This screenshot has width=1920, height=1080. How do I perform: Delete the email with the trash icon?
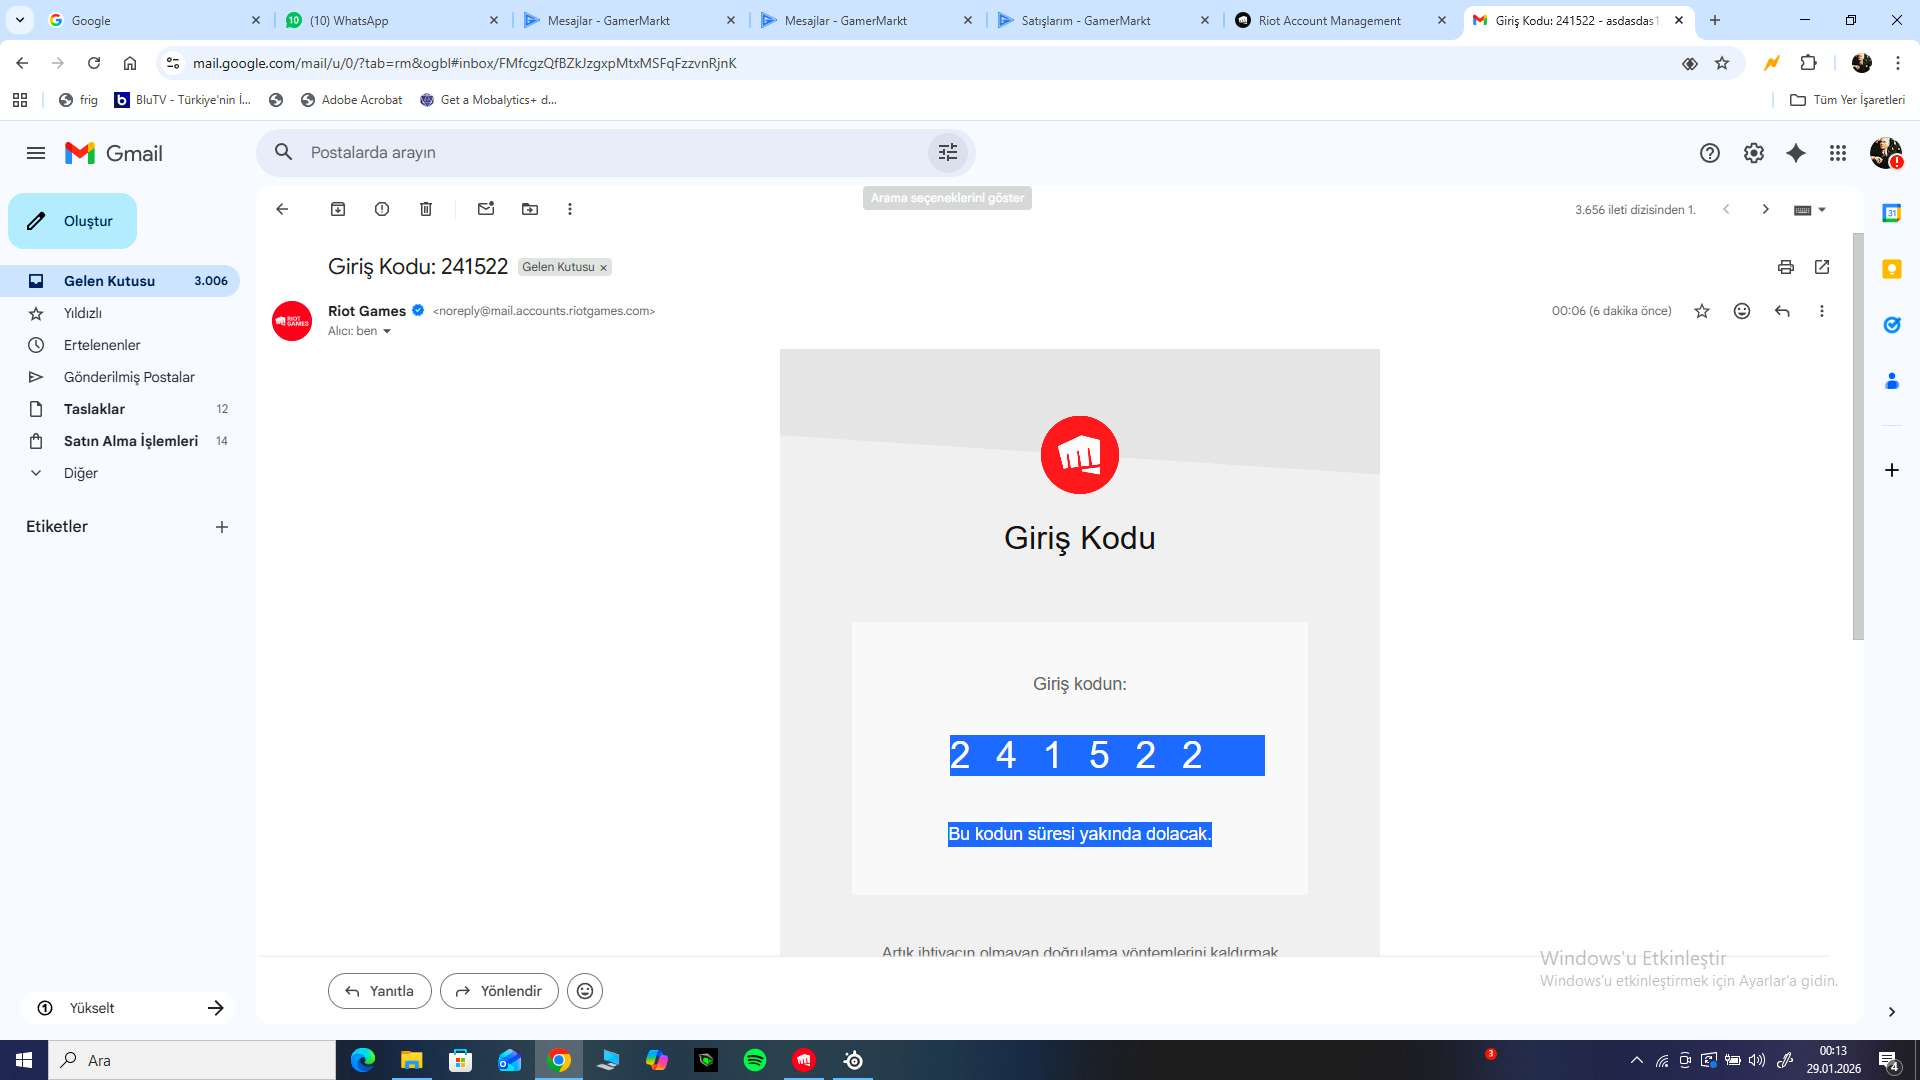pyautogui.click(x=426, y=209)
